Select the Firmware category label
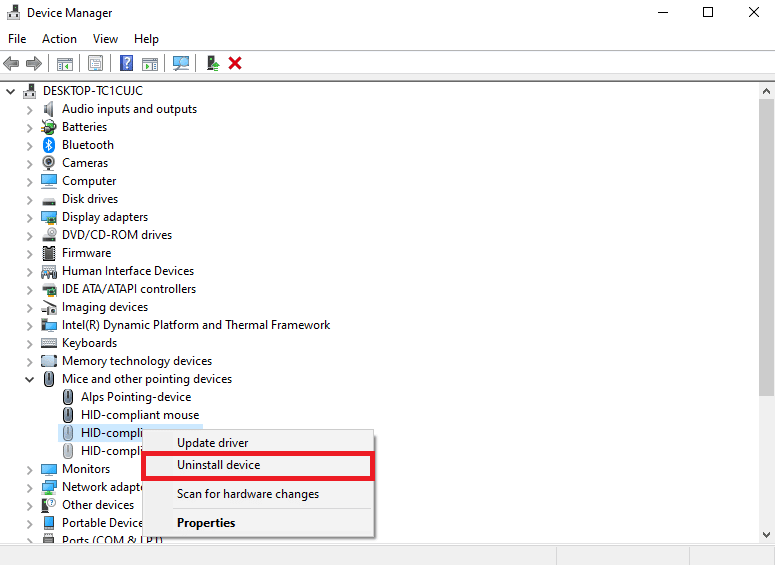 coord(86,253)
